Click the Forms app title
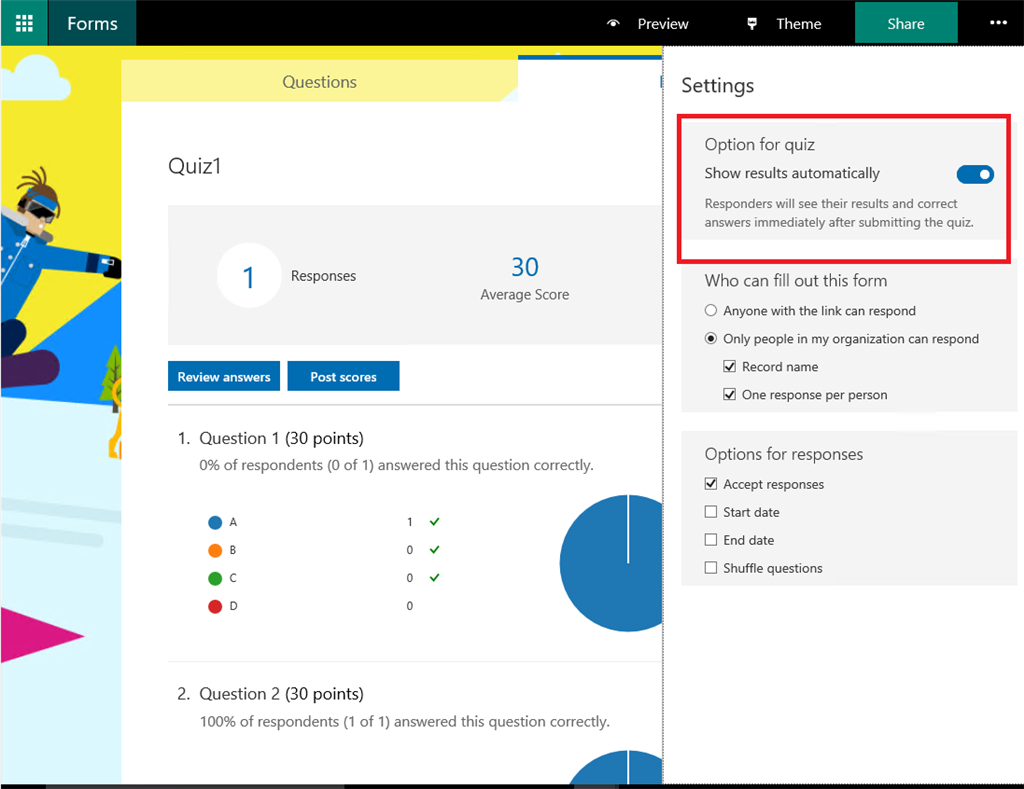The image size is (1024, 789). point(92,24)
